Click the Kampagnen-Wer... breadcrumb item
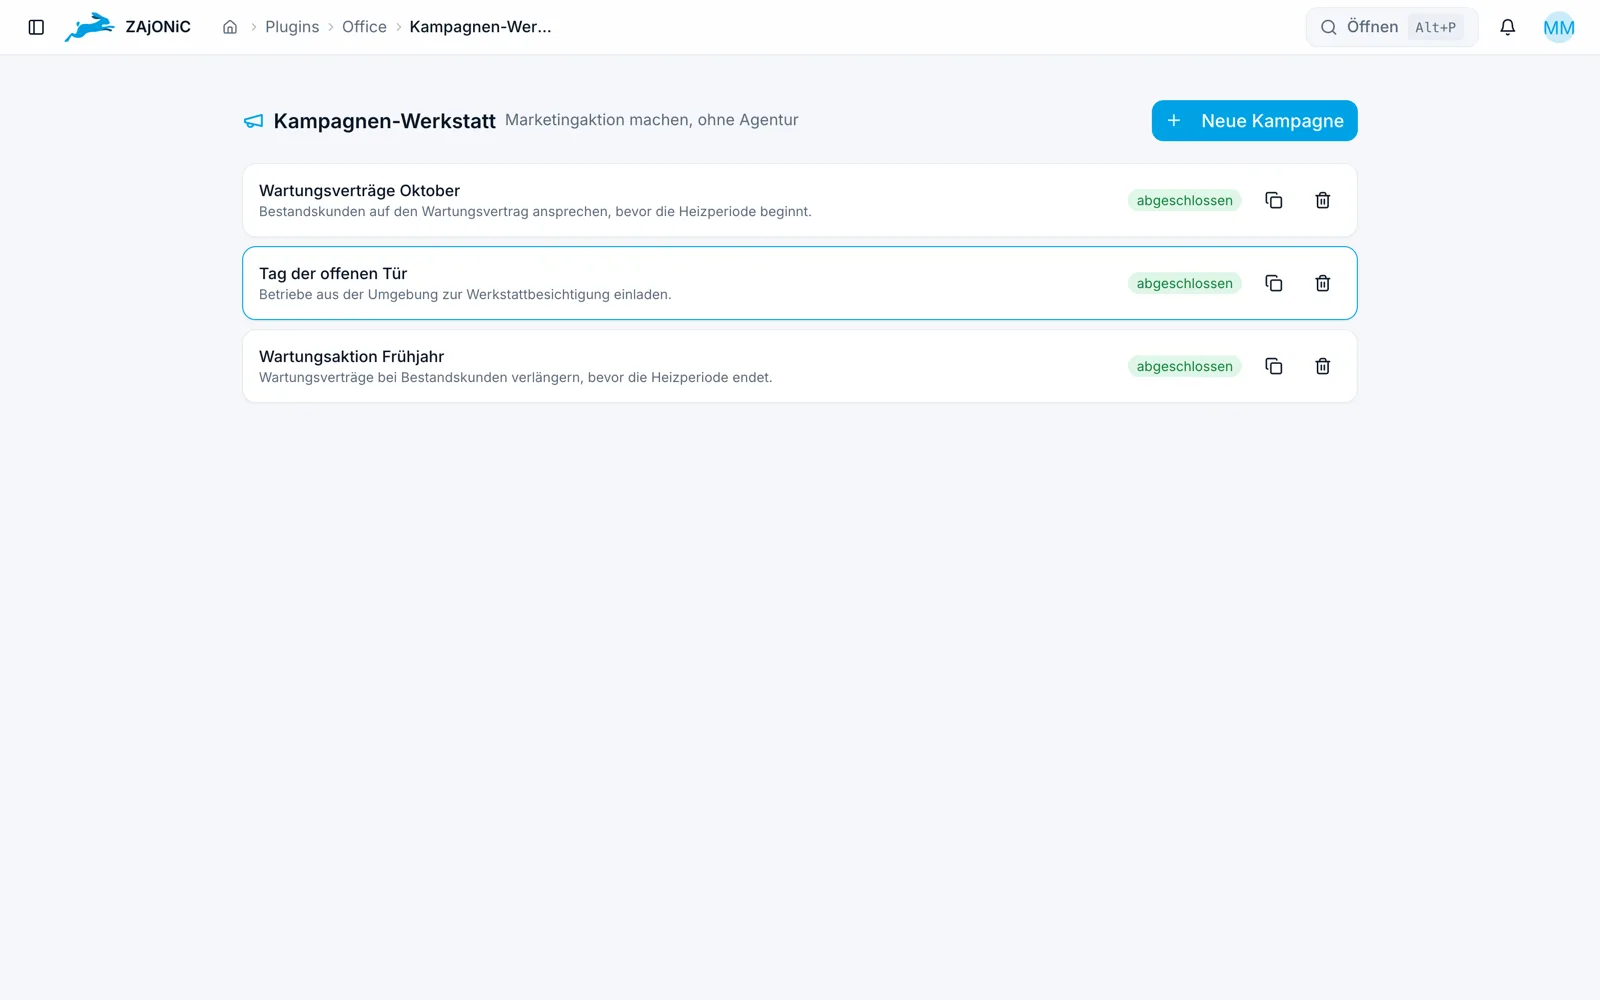Viewport: 1600px width, 1000px height. pyautogui.click(x=480, y=27)
